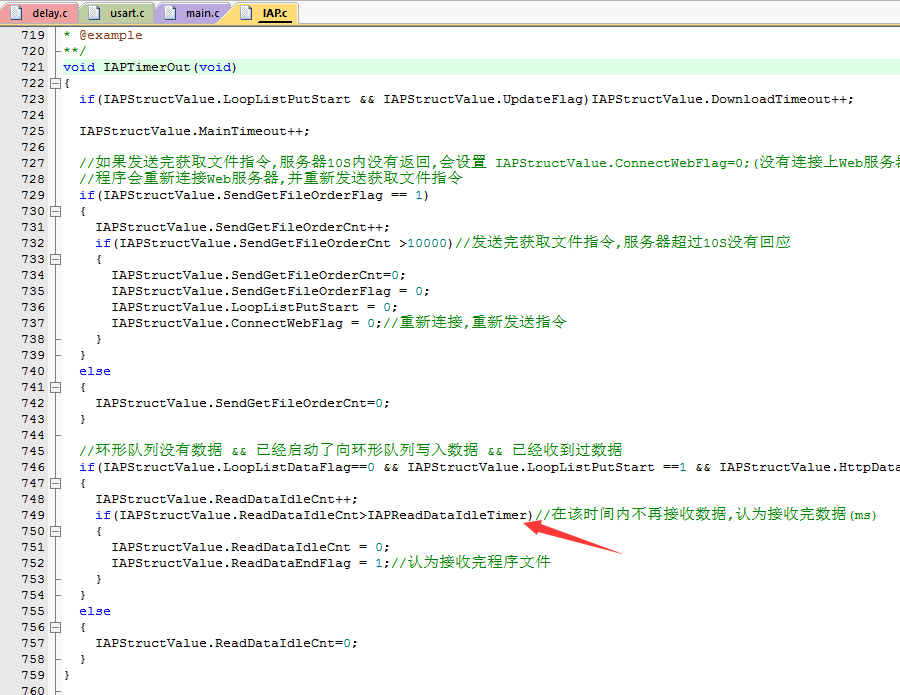Click the 10000 constant on line 732
Viewport: 900px width, 695px height.
427,243
